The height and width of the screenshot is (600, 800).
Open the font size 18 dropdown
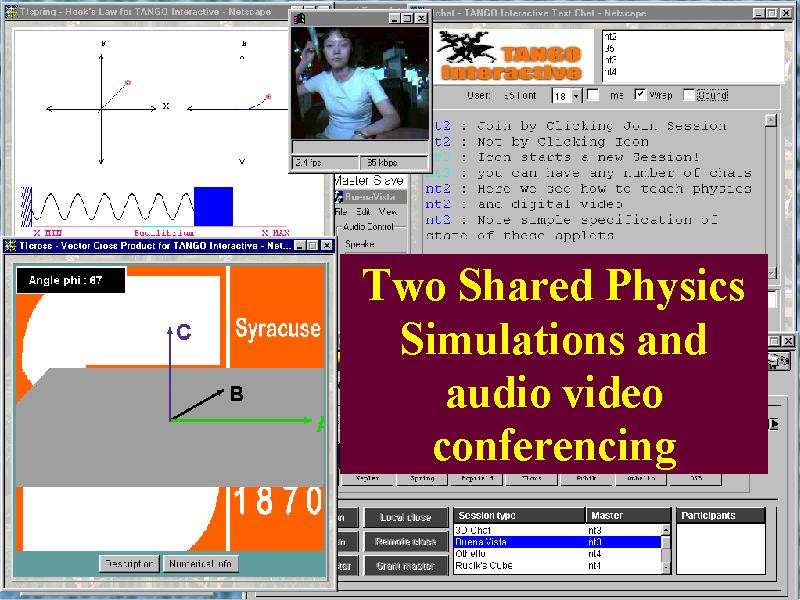(x=576, y=95)
